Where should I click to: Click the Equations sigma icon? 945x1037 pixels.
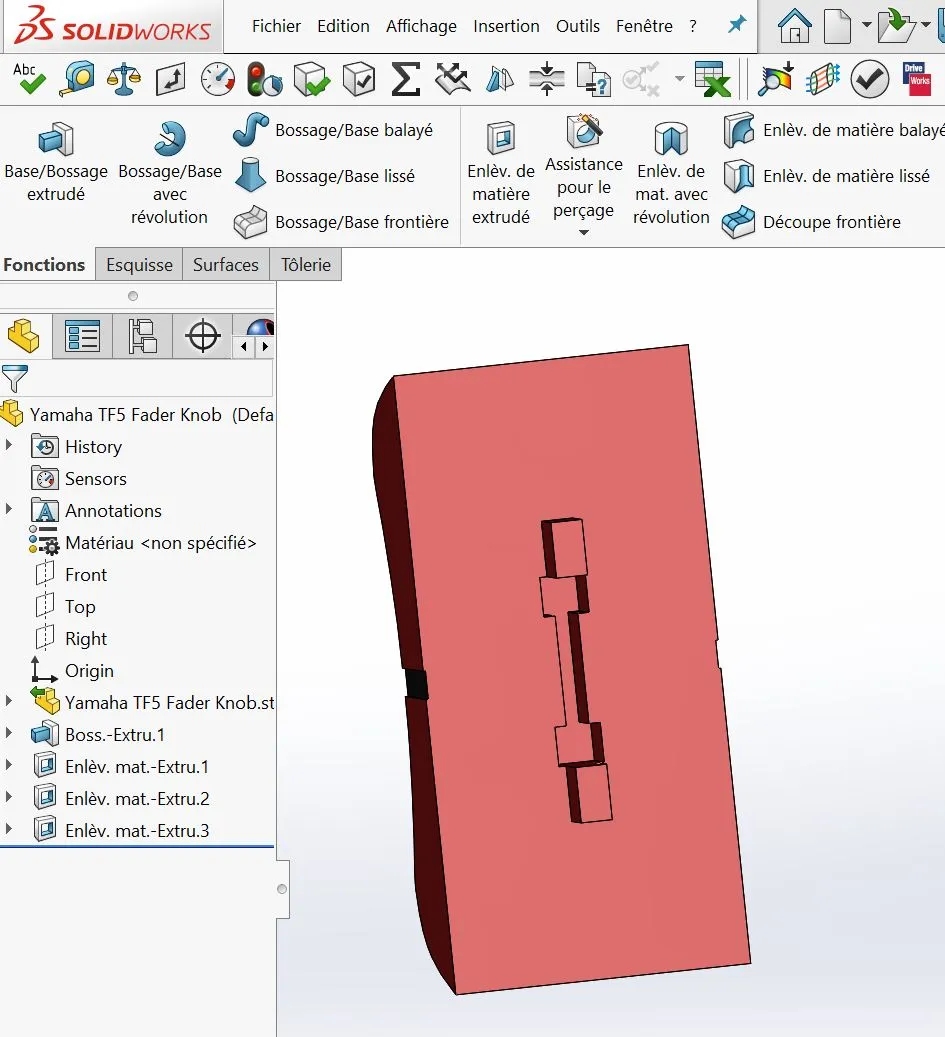[405, 79]
